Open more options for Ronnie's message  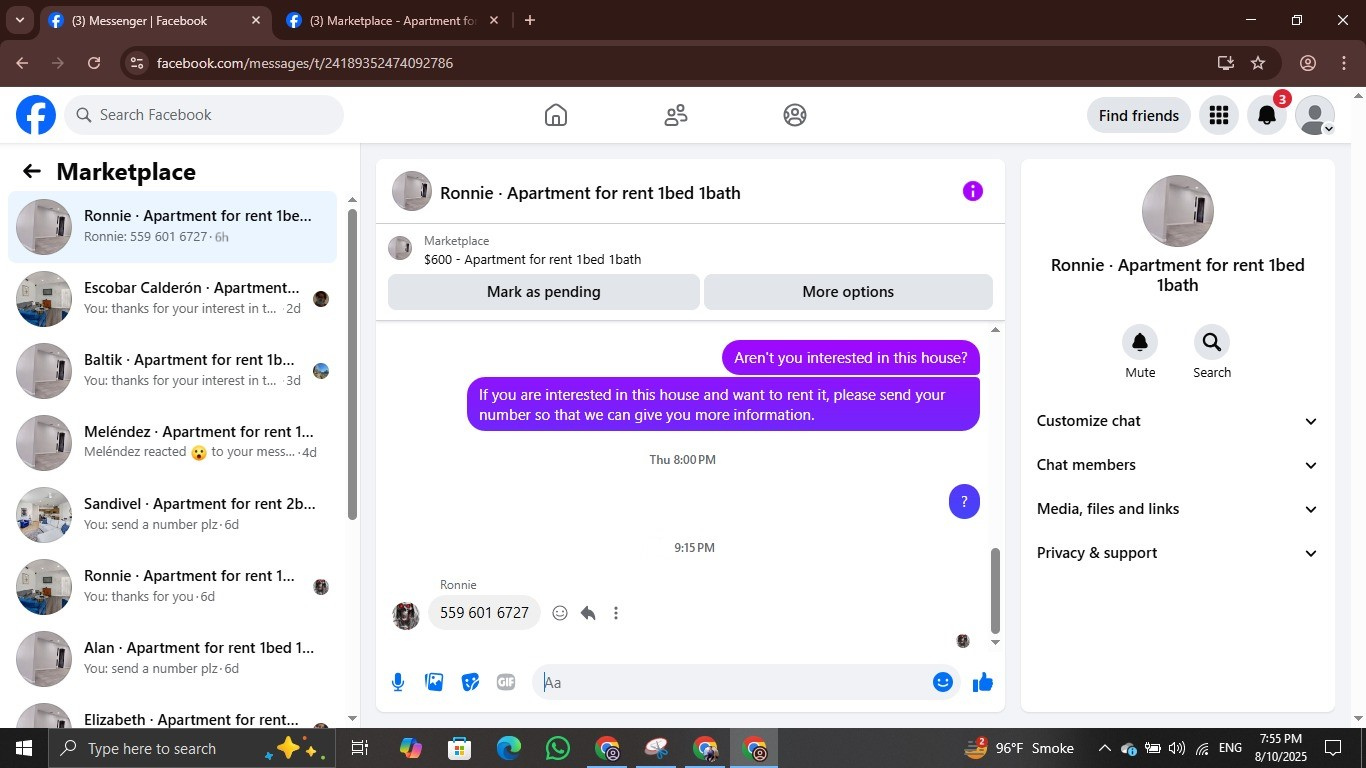616,613
